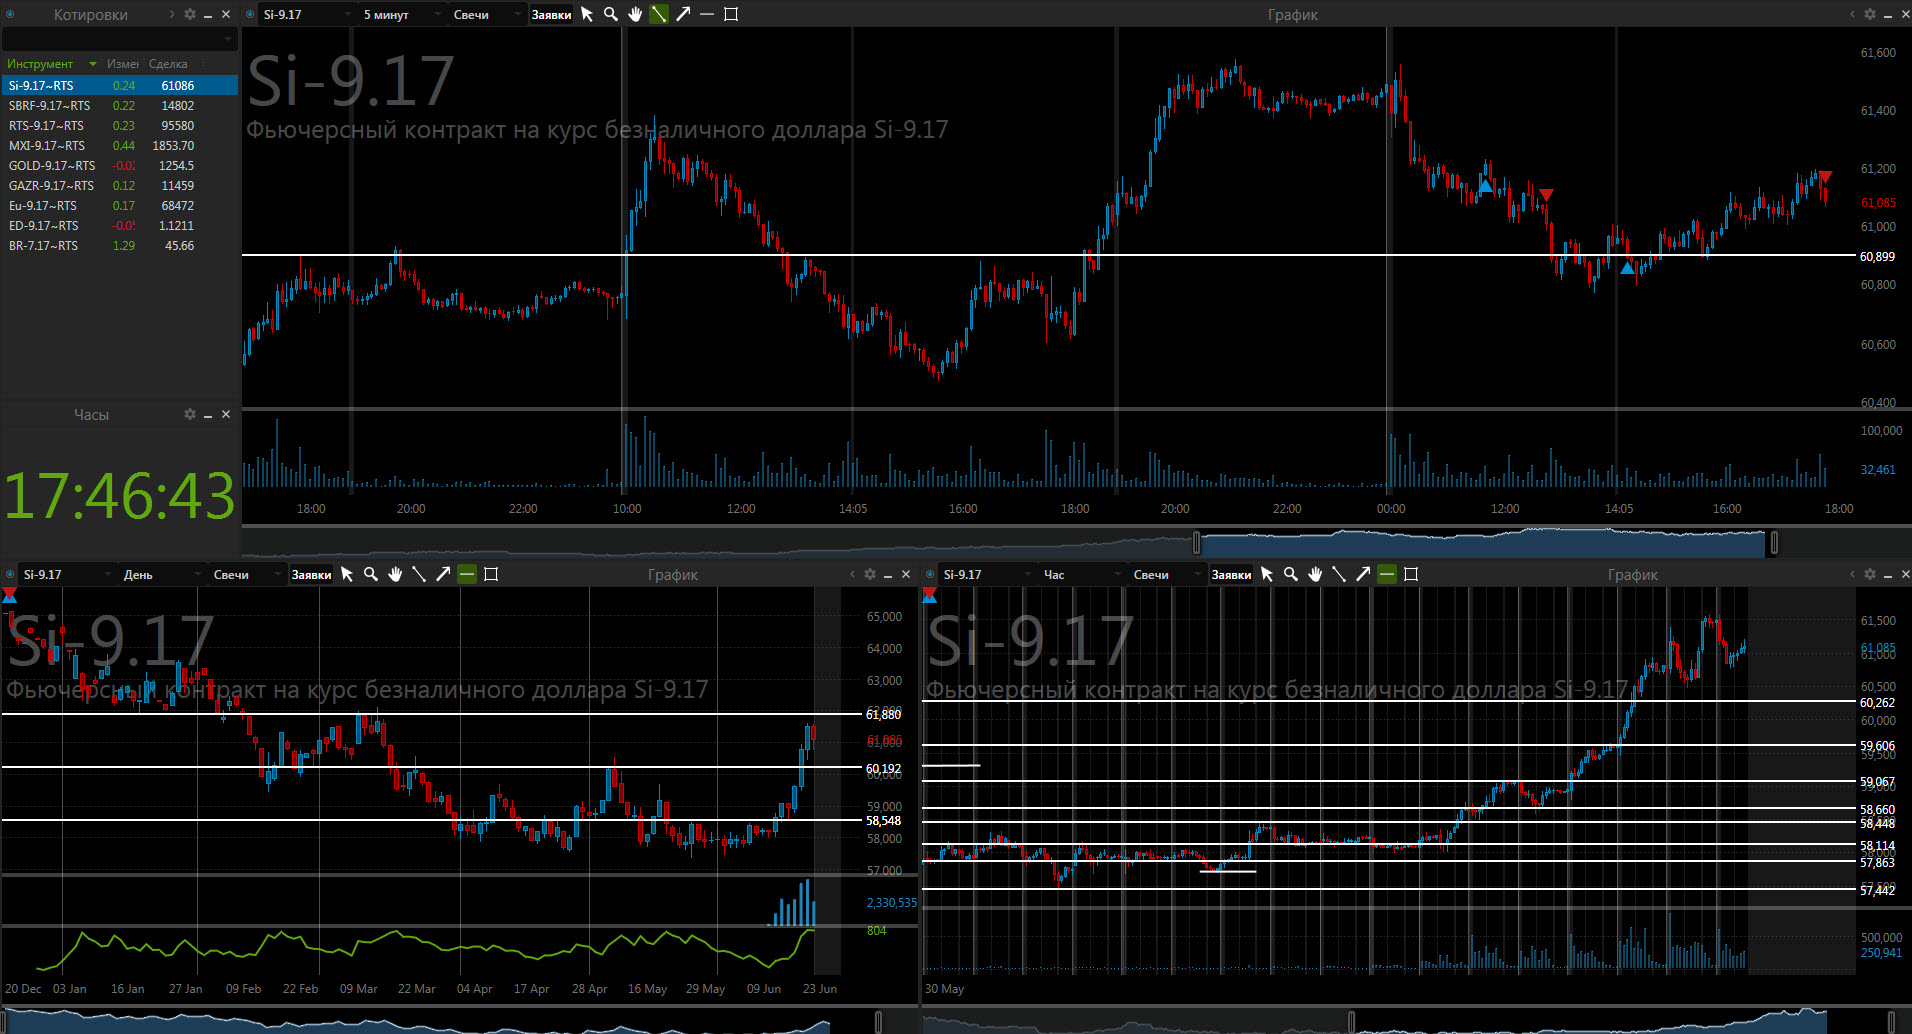1912x1034 pixels.
Task: Sort by the Инструмент column header
Action: pos(40,64)
